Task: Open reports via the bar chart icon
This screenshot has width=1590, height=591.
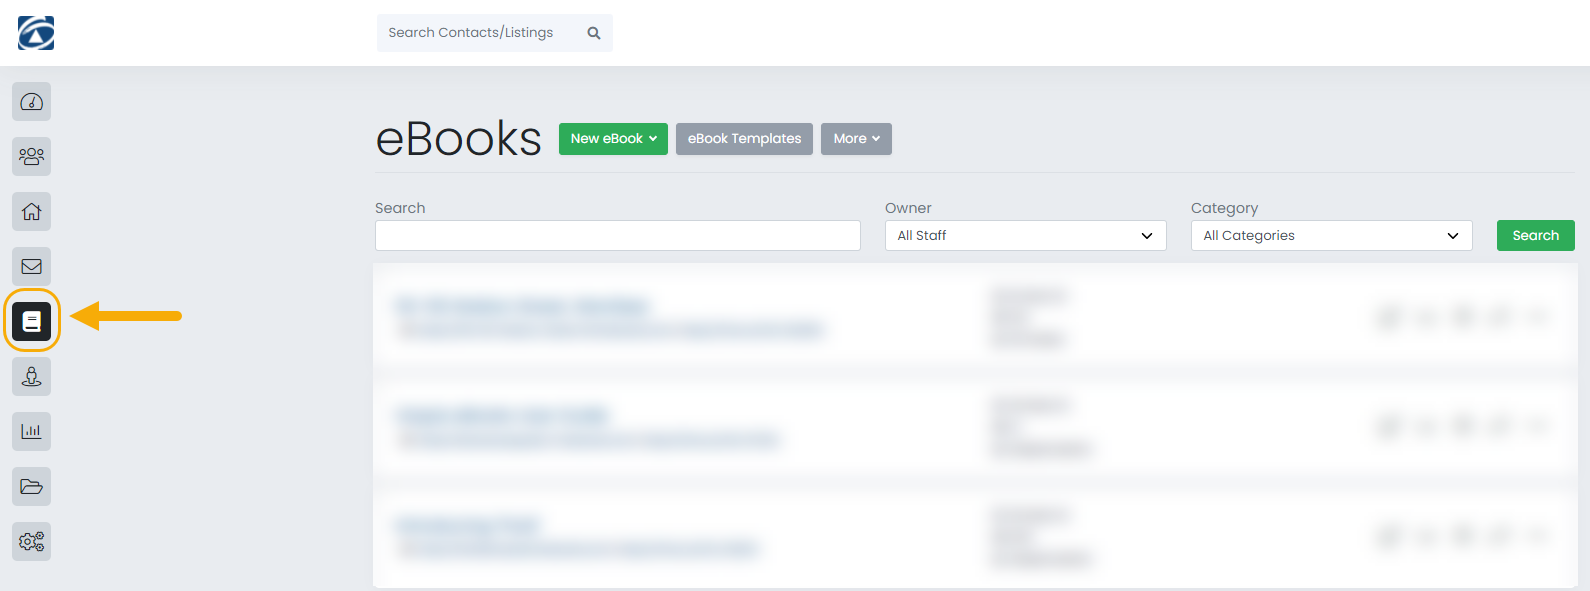Action: [x=32, y=432]
